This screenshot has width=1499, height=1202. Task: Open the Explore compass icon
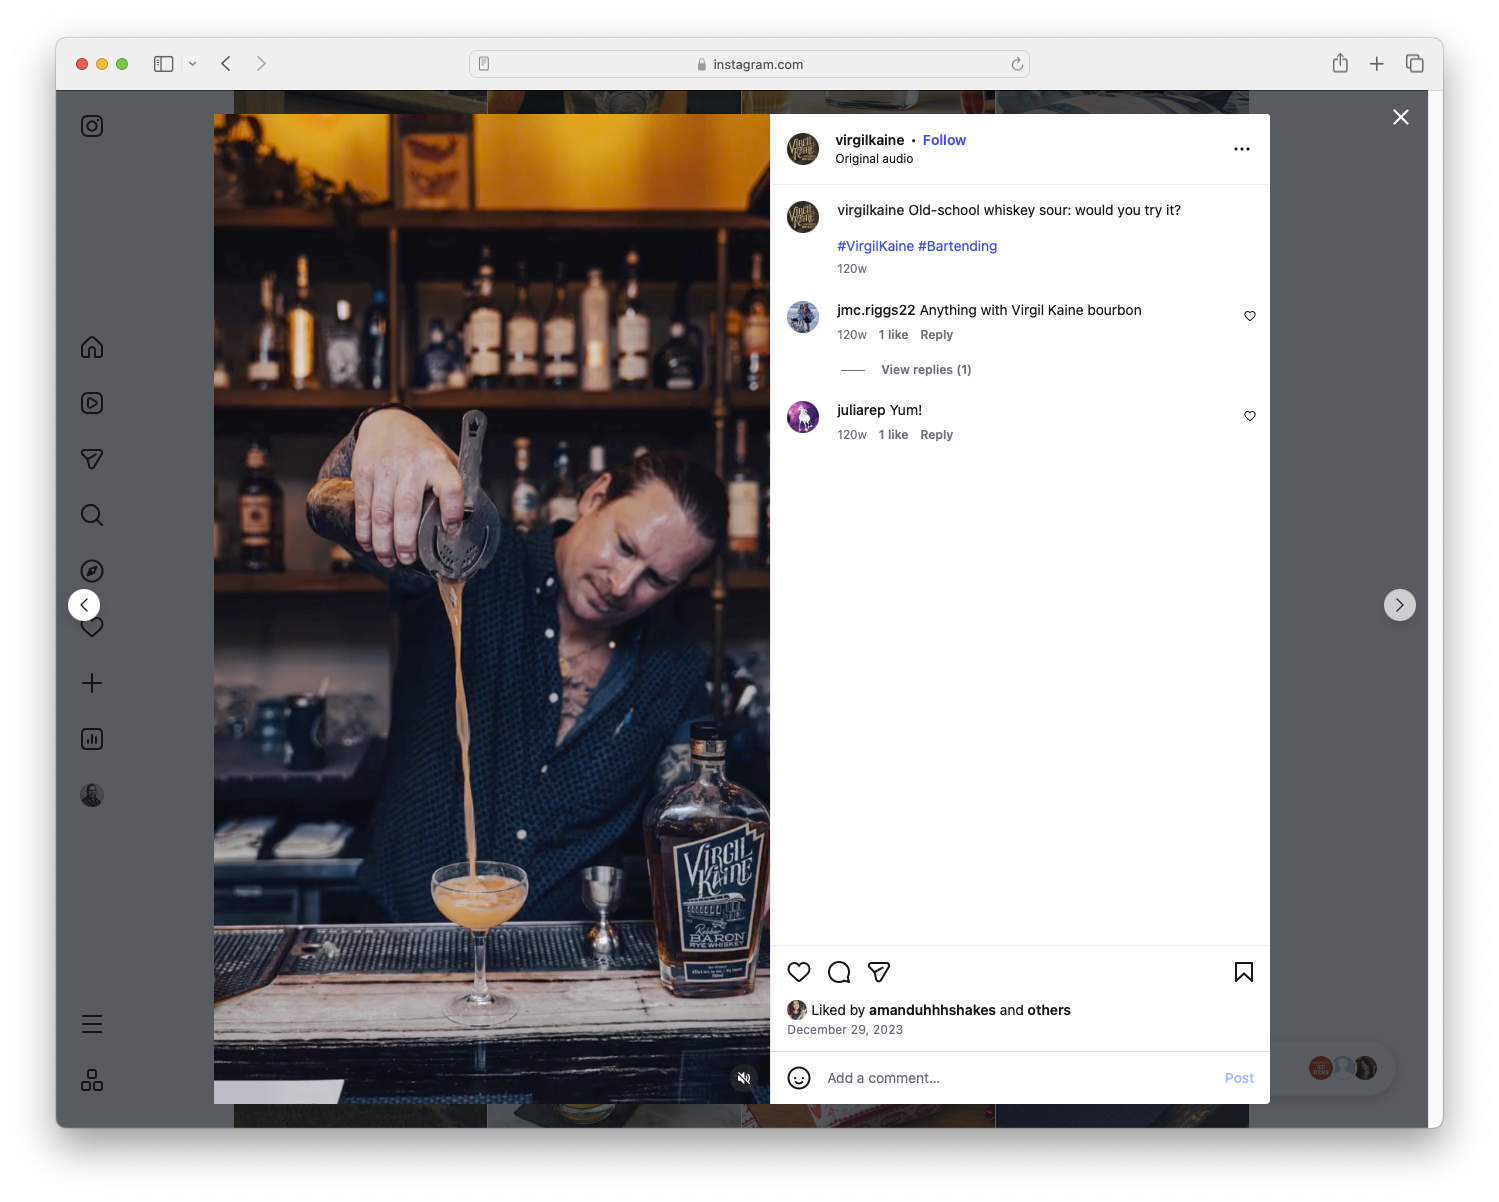click(x=91, y=570)
